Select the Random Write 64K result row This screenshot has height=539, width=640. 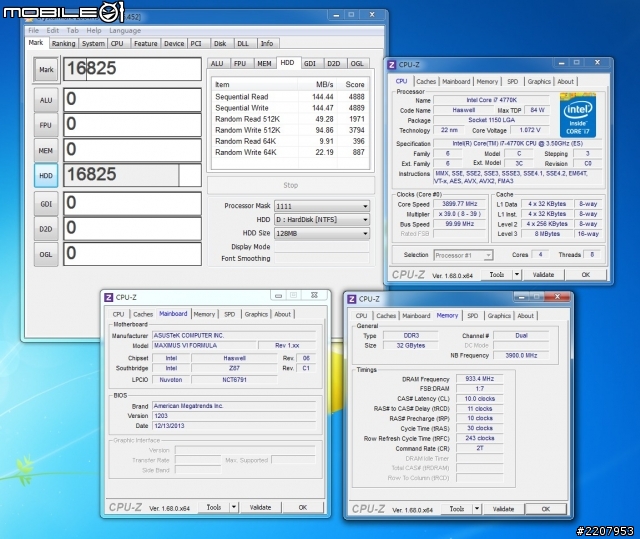point(290,152)
